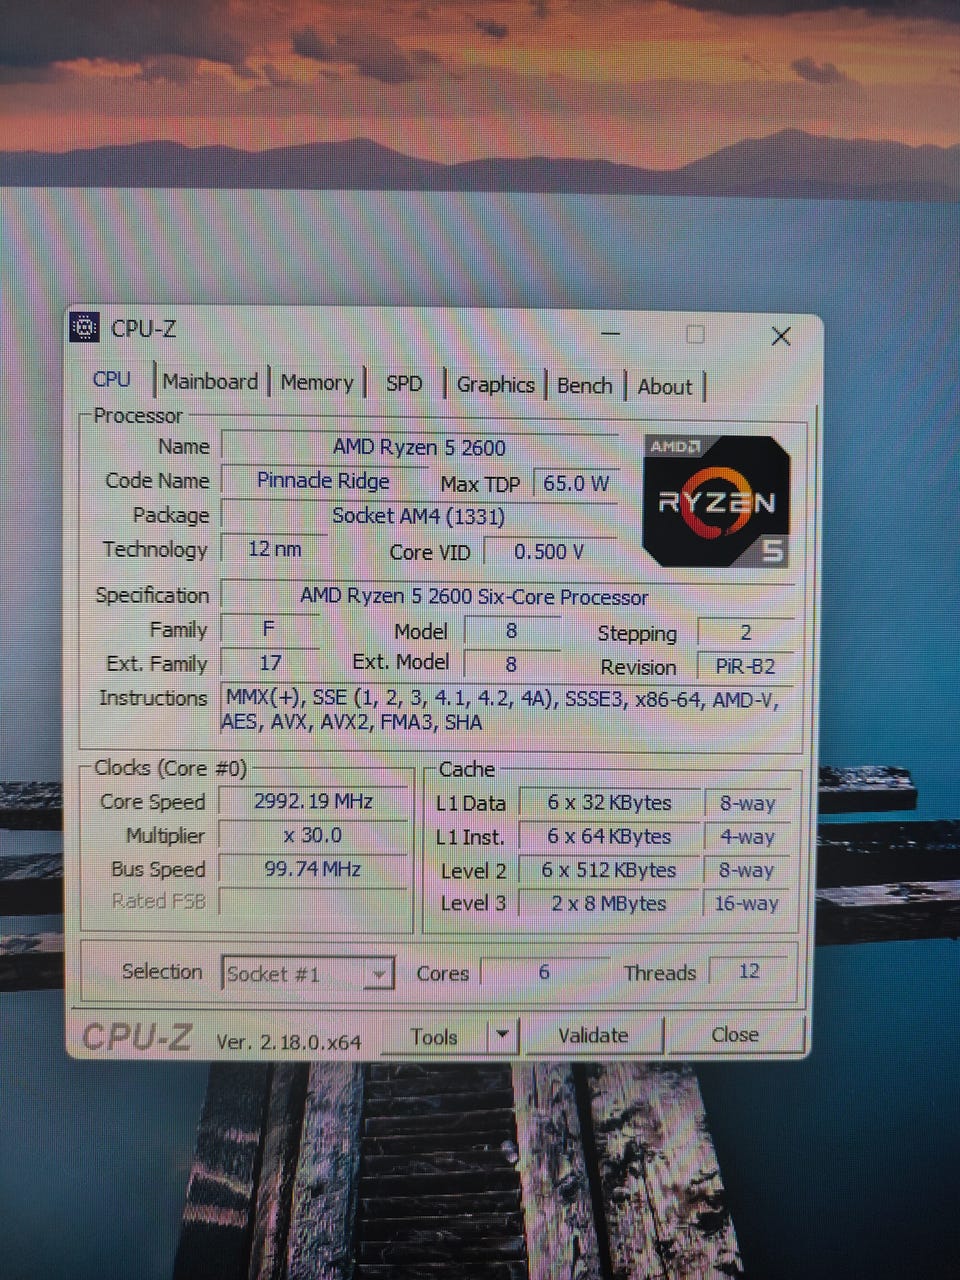Screen dimensions: 960x1280
Task: Click the Max TDP value 65.0 W
Action: tap(576, 484)
